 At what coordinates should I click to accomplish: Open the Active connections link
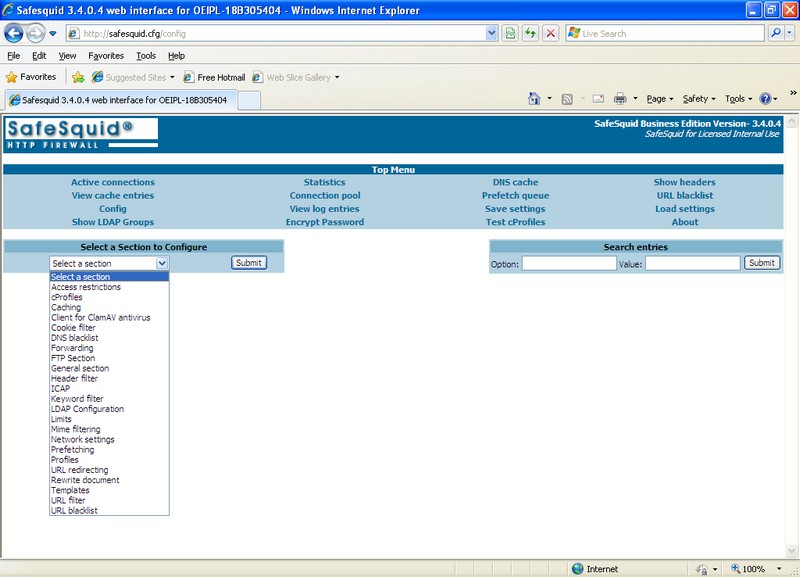(113, 182)
